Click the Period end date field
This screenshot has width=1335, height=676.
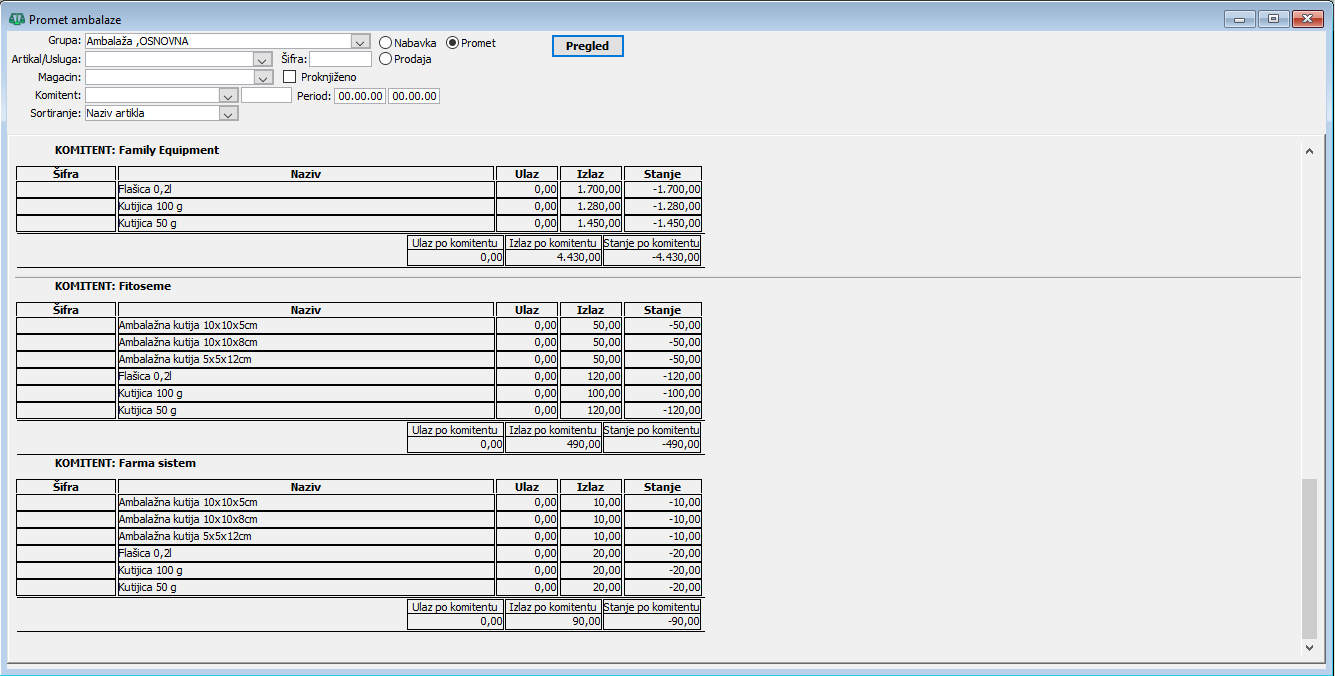click(413, 96)
